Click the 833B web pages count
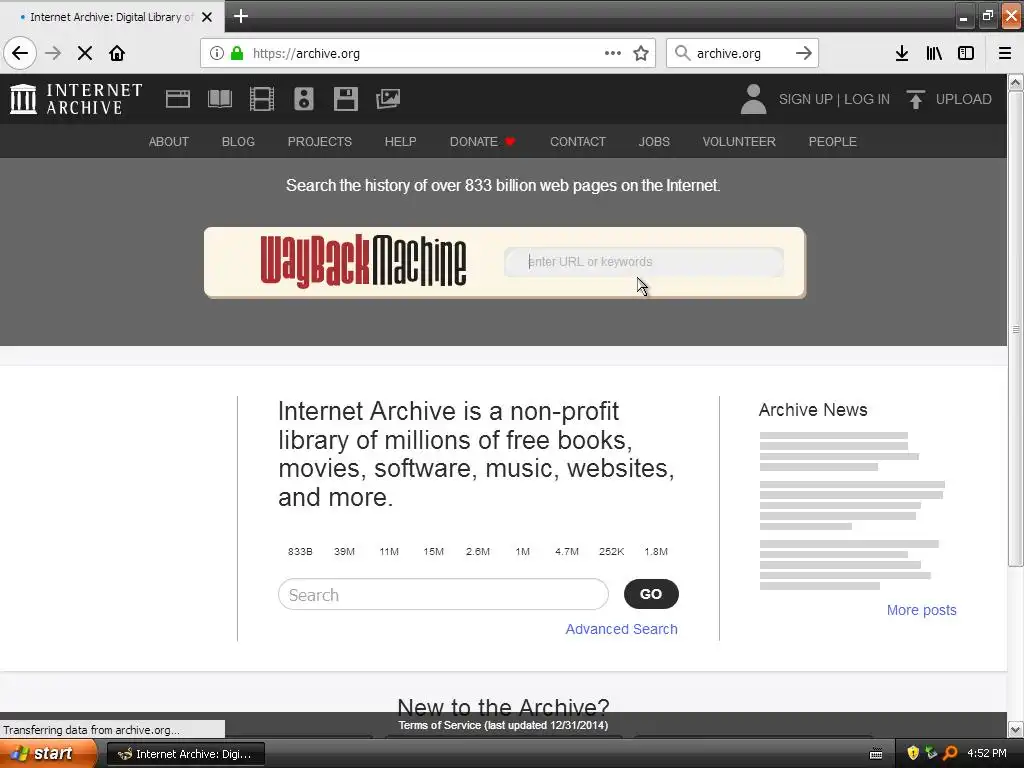Screen dimensions: 1024x768 (x=300, y=551)
